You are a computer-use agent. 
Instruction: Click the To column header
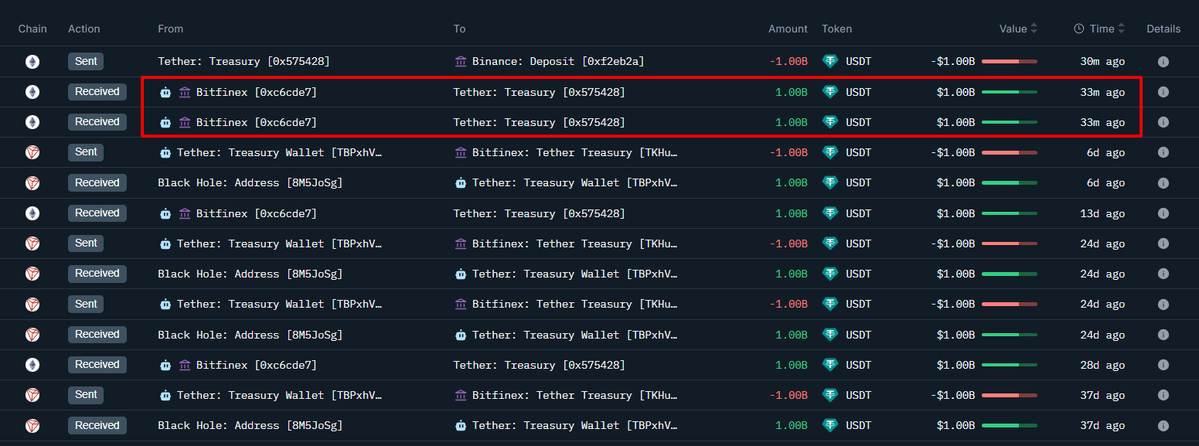[460, 28]
